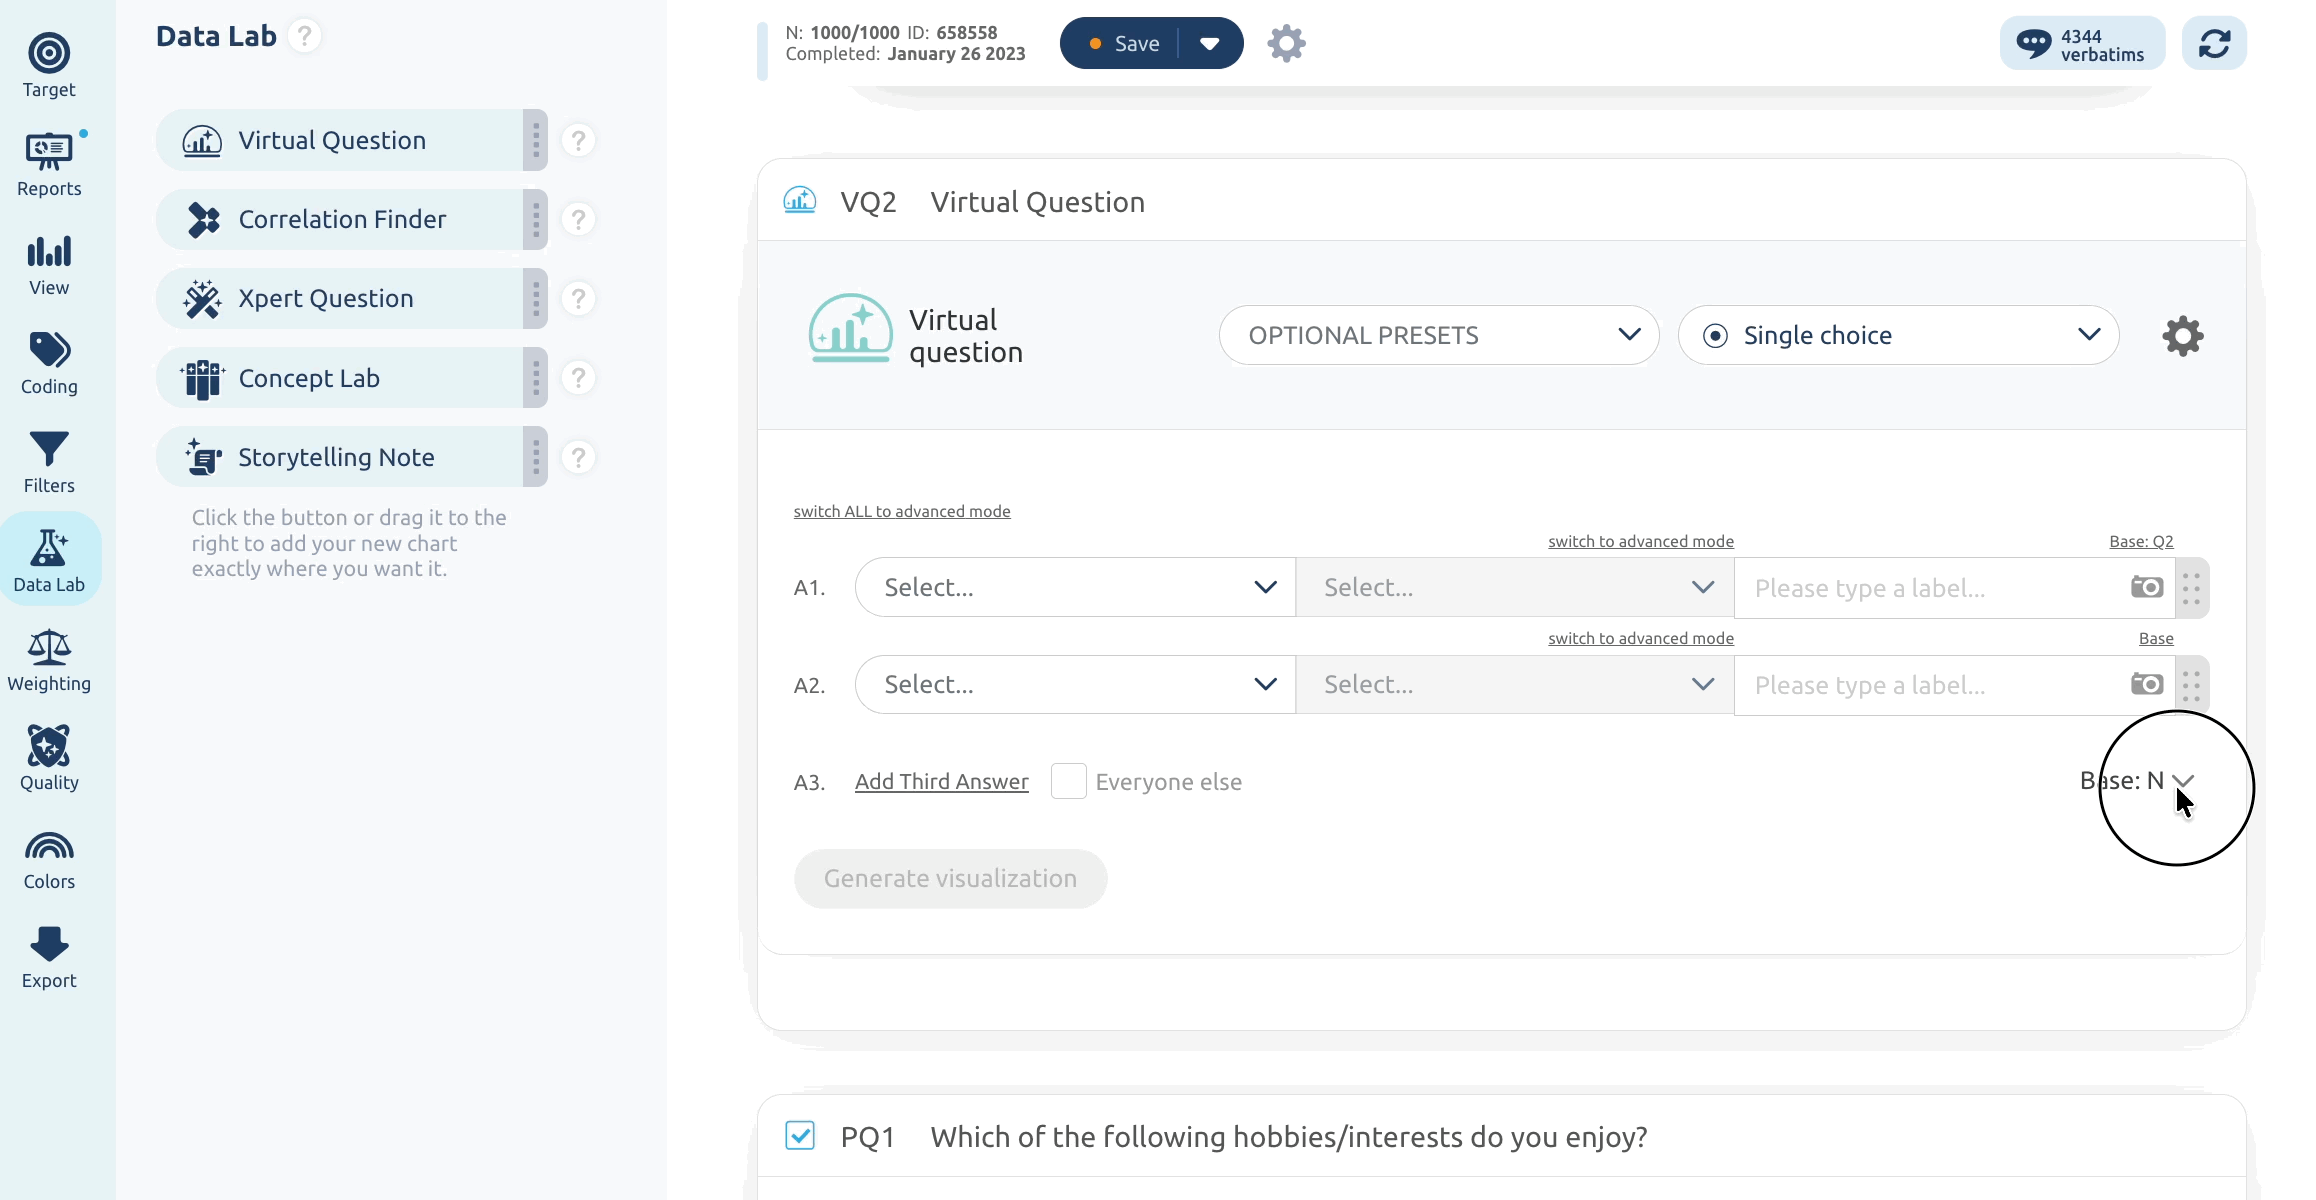
Task: Open the Filters panel
Action: pyautogui.click(x=49, y=462)
